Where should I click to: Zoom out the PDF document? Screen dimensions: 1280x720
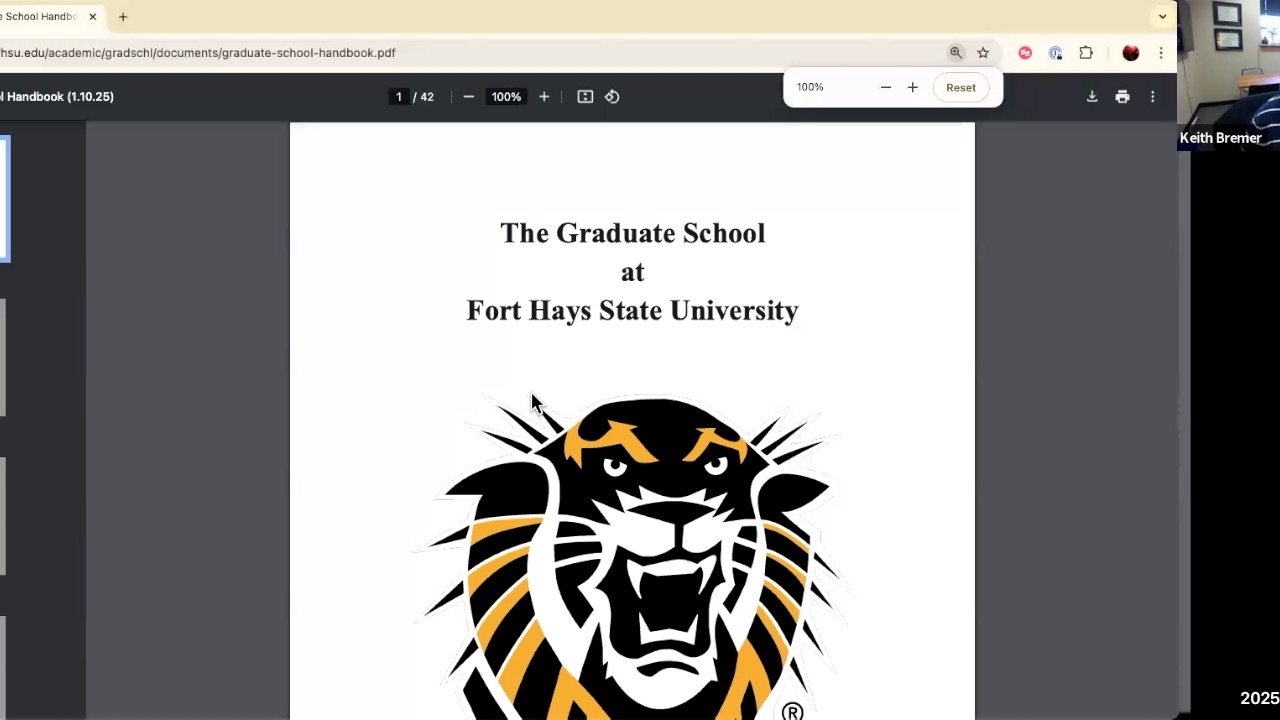pyautogui.click(x=468, y=97)
